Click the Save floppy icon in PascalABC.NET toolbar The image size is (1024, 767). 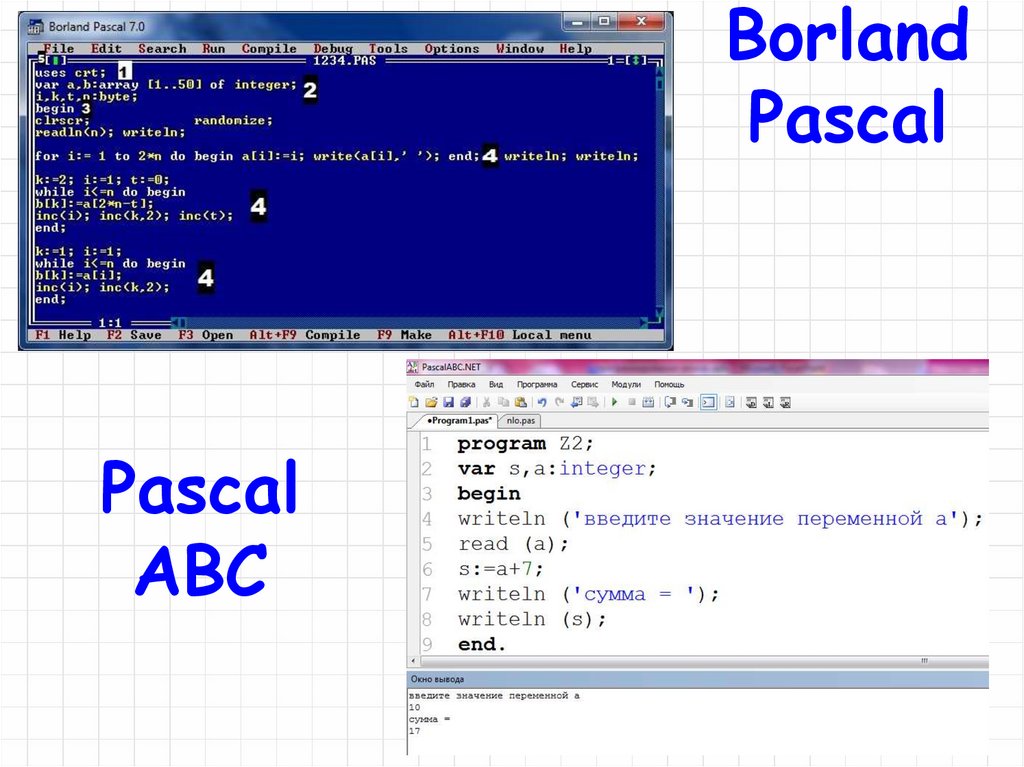coord(449,402)
